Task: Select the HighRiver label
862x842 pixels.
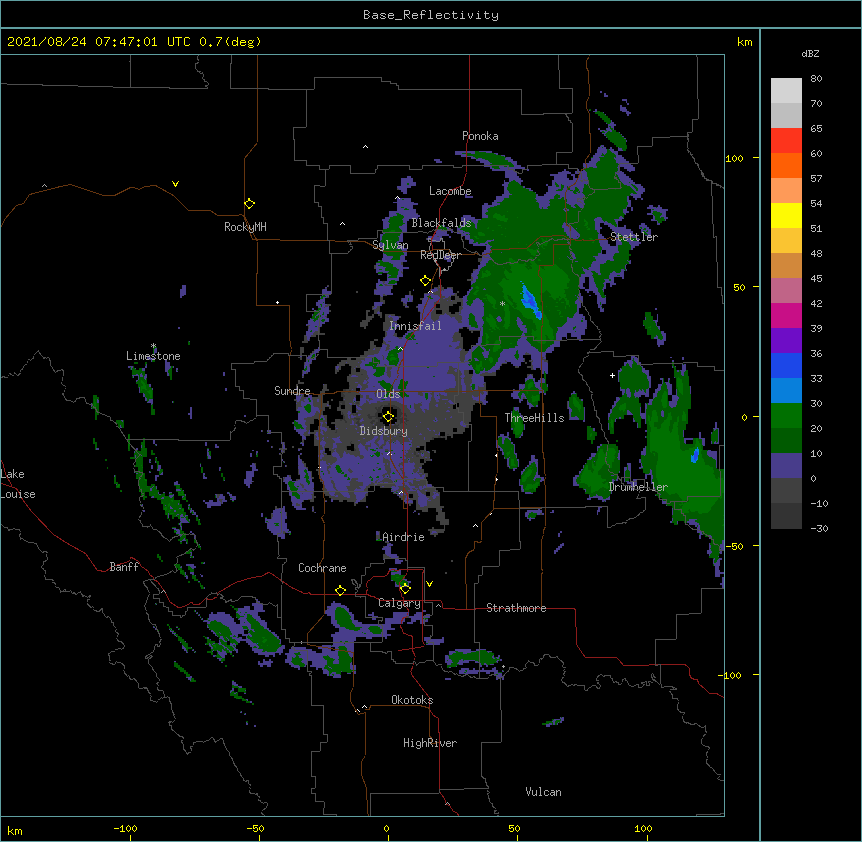Action: click(430, 743)
